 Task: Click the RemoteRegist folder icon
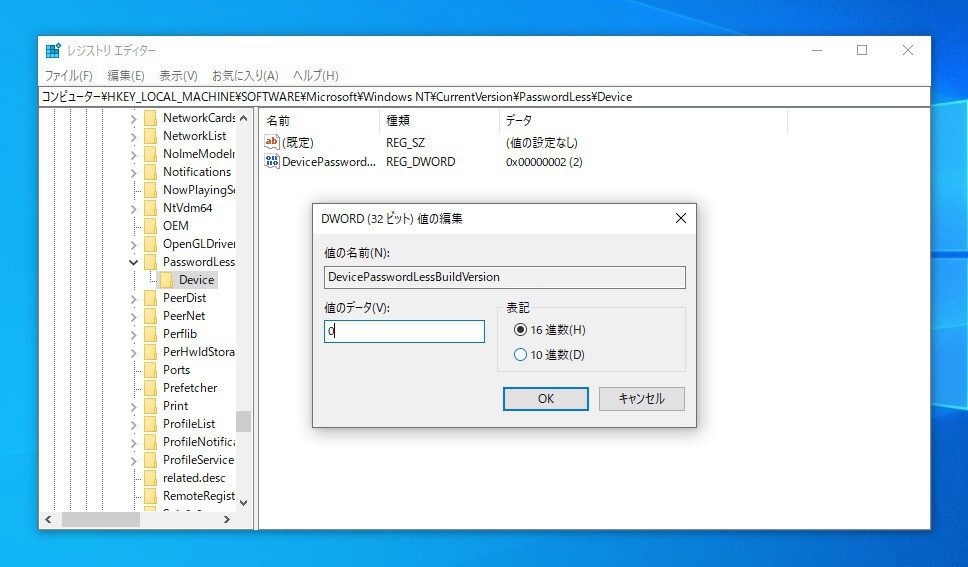(151, 496)
